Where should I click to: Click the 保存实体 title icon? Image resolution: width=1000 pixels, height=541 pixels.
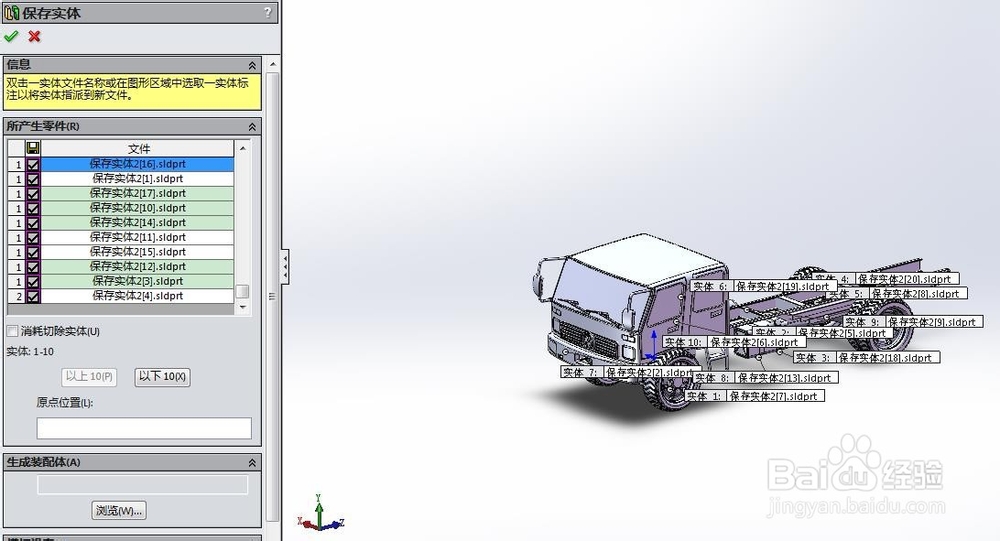12,13
